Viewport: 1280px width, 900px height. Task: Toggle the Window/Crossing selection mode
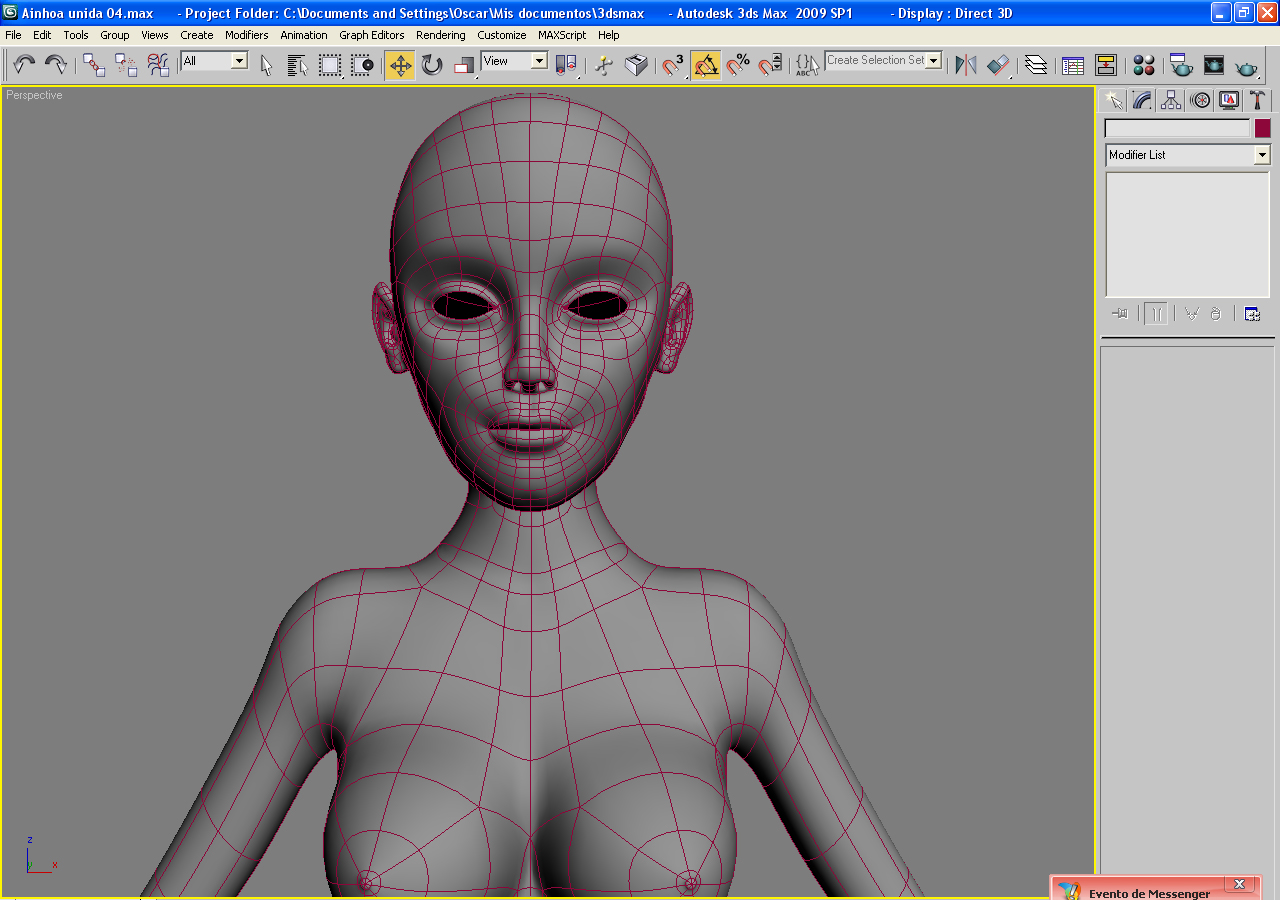pyautogui.click(x=362, y=65)
